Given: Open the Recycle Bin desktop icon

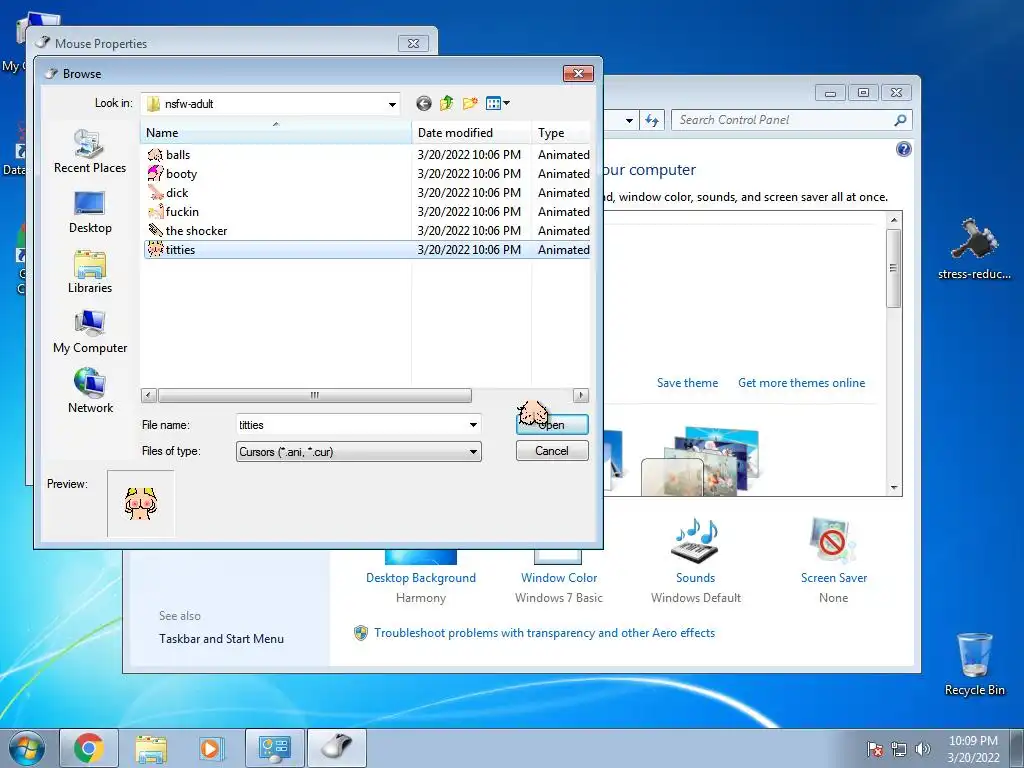Looking at the screenshot, I should [974, 664].
